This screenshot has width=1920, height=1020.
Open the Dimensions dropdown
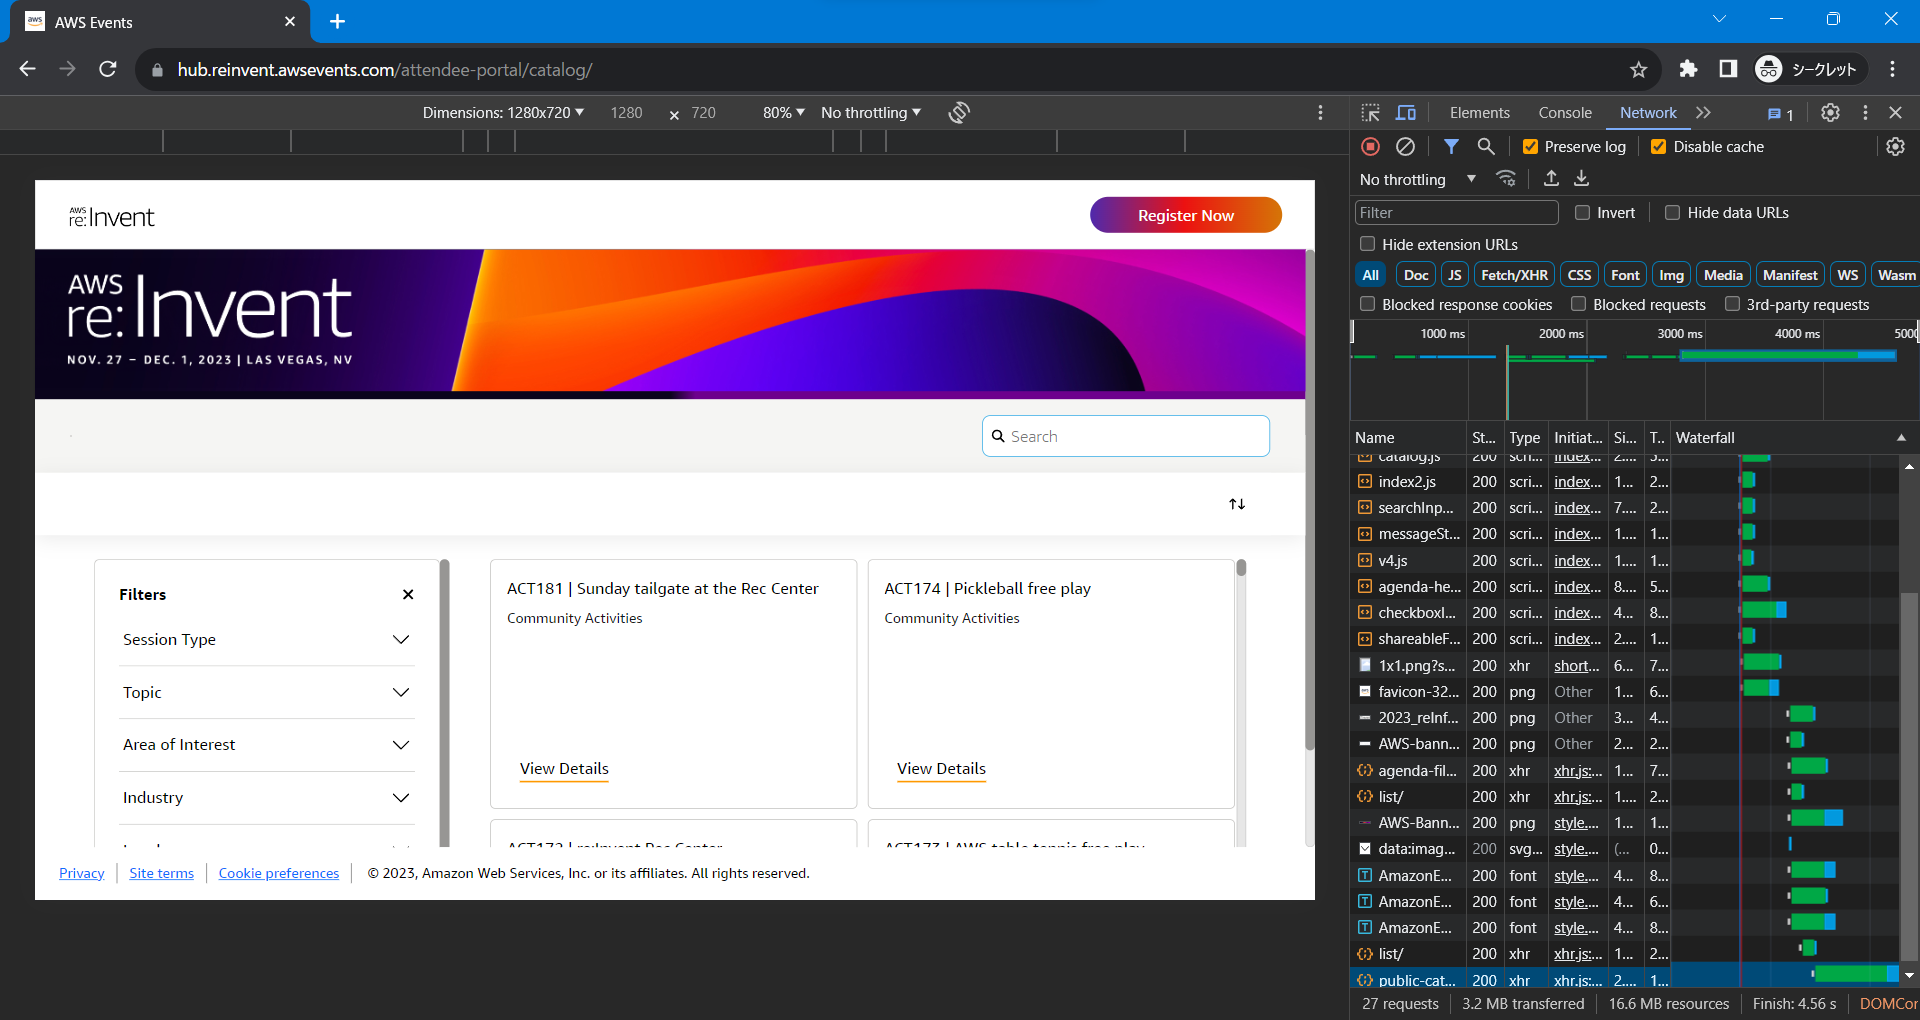click(x=503, y=113)
